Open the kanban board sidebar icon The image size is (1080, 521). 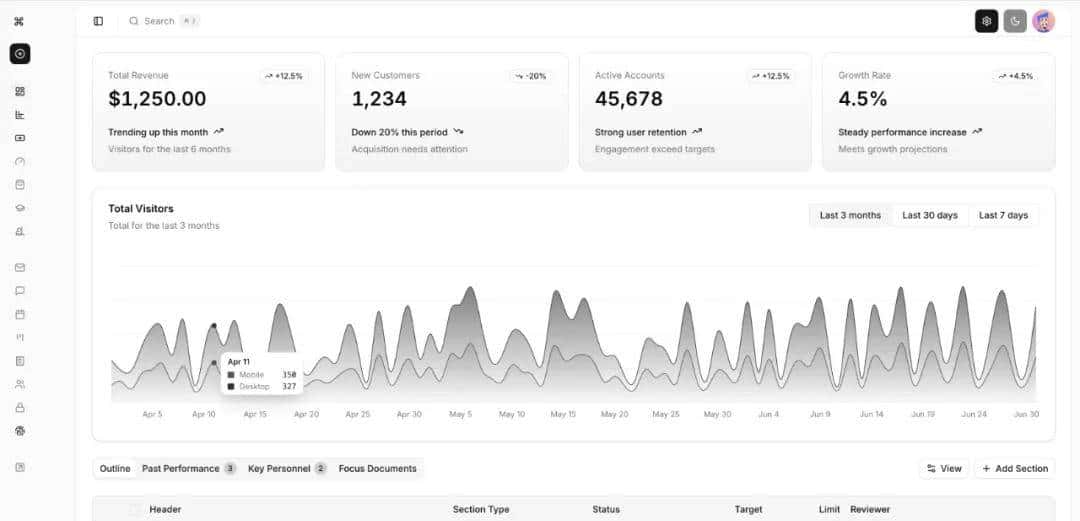[20, 337]
